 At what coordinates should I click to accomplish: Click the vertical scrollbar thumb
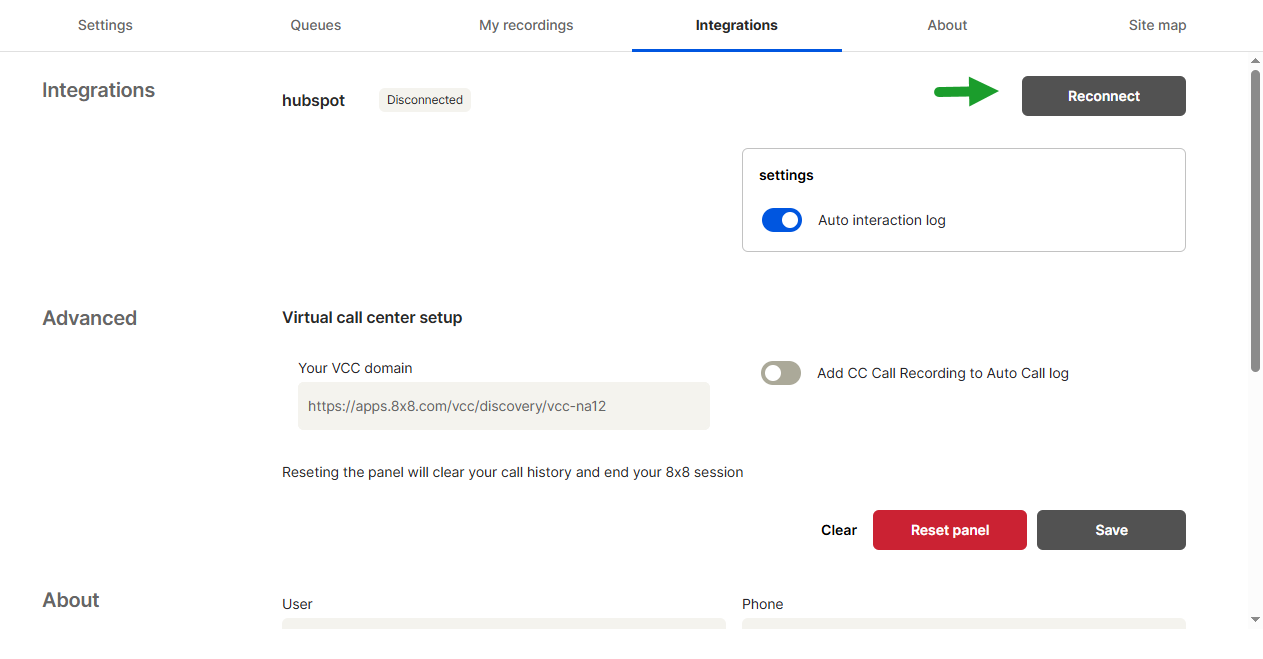point(1255,221)
